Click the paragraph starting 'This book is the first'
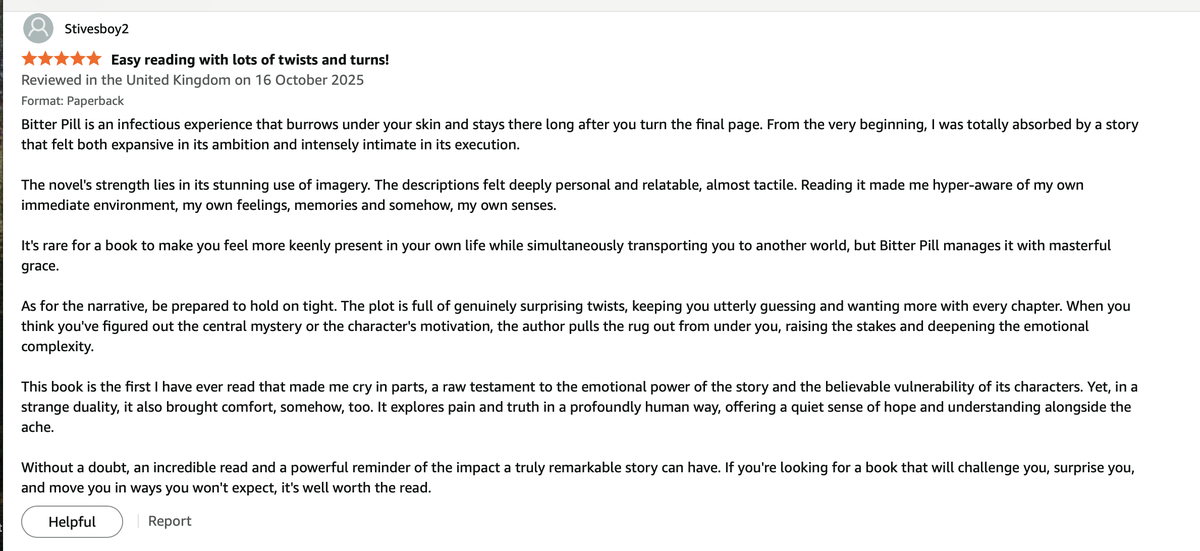Viewport: 1200px width, 551px height. (x=580, y=407)
